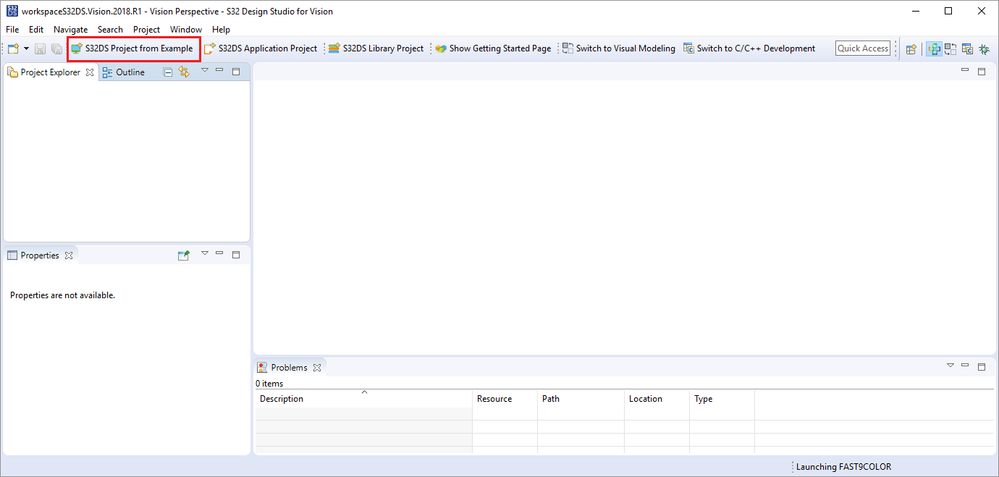Switch to Visual Modeling perspective
The height and width of the screenshot is (477, 999).
coord(619,48)
